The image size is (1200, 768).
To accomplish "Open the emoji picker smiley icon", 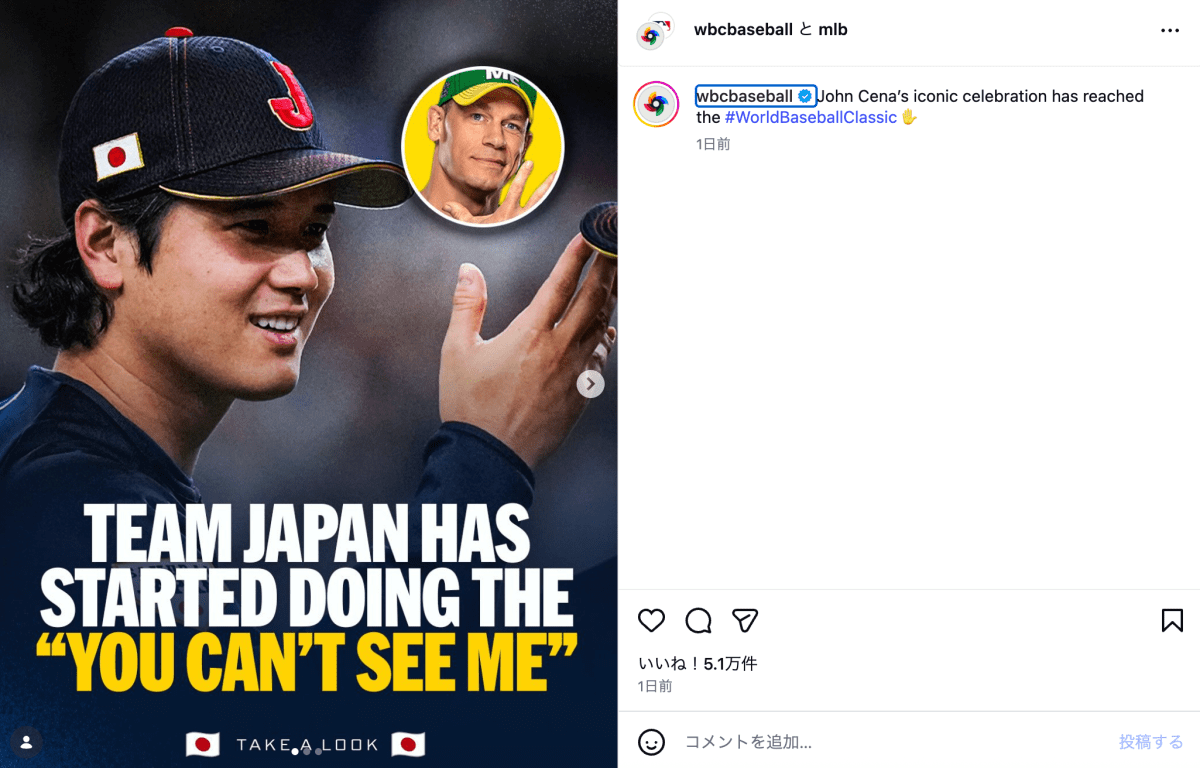I will (x=651, y=742).
